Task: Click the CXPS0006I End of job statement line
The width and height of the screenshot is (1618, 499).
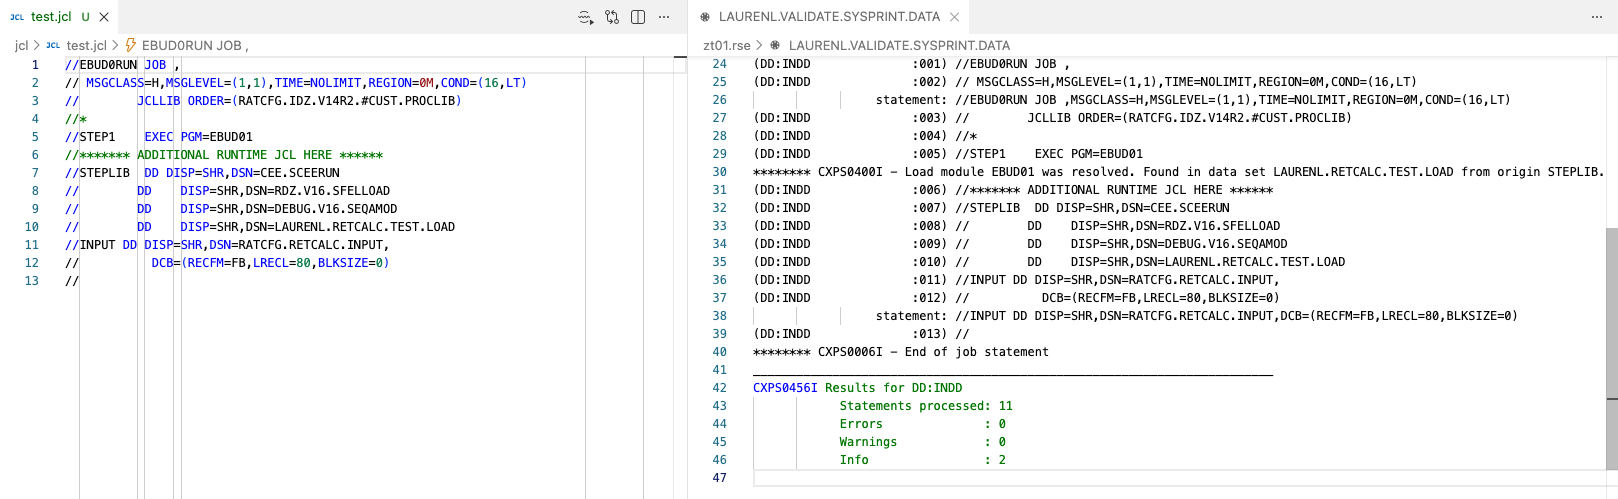Action: click(x=900, y=352)
